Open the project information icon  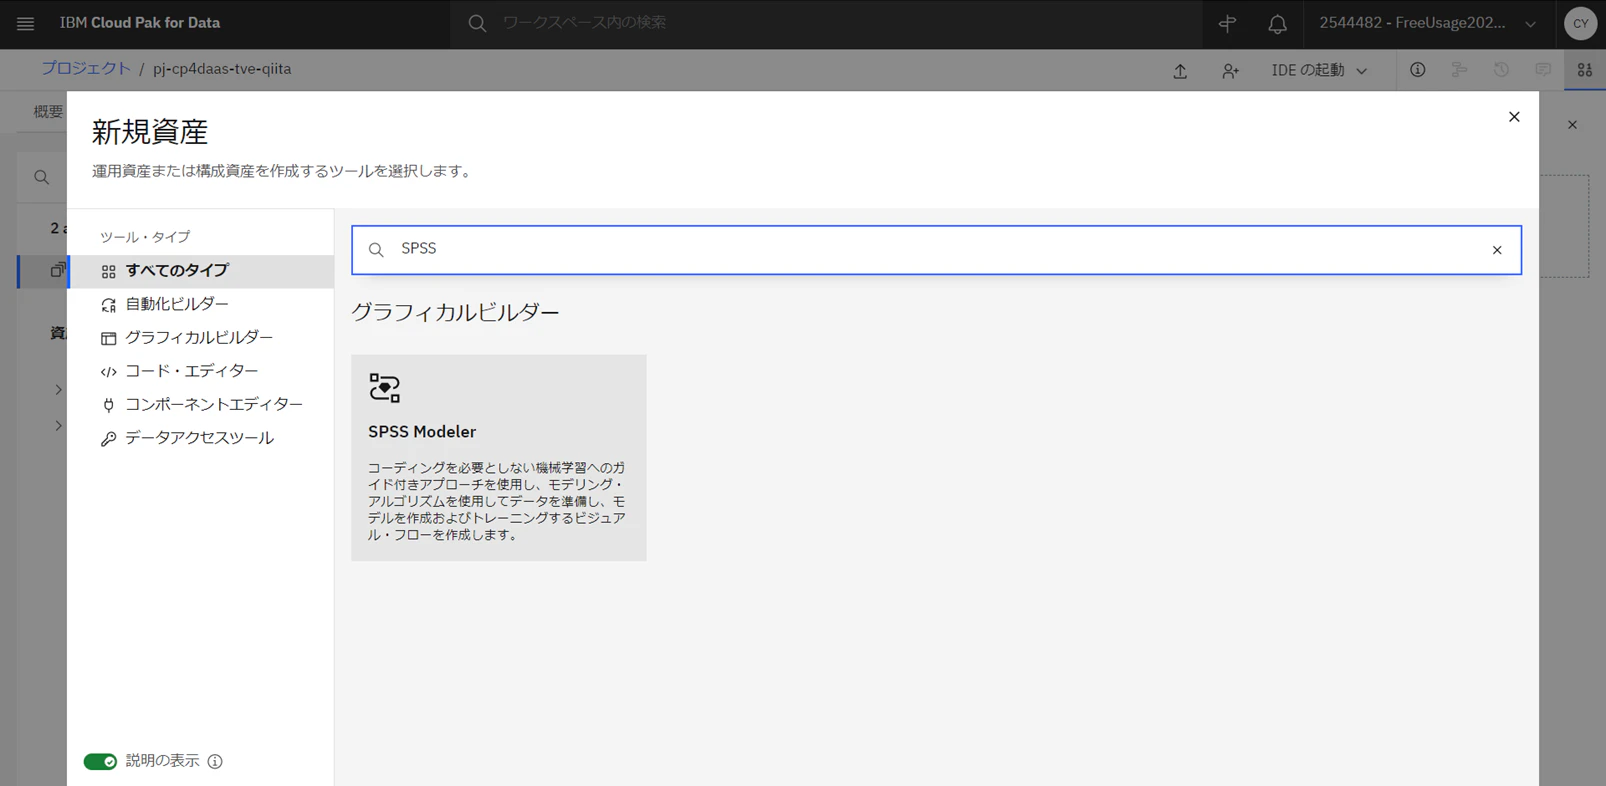click(1417, 70)
